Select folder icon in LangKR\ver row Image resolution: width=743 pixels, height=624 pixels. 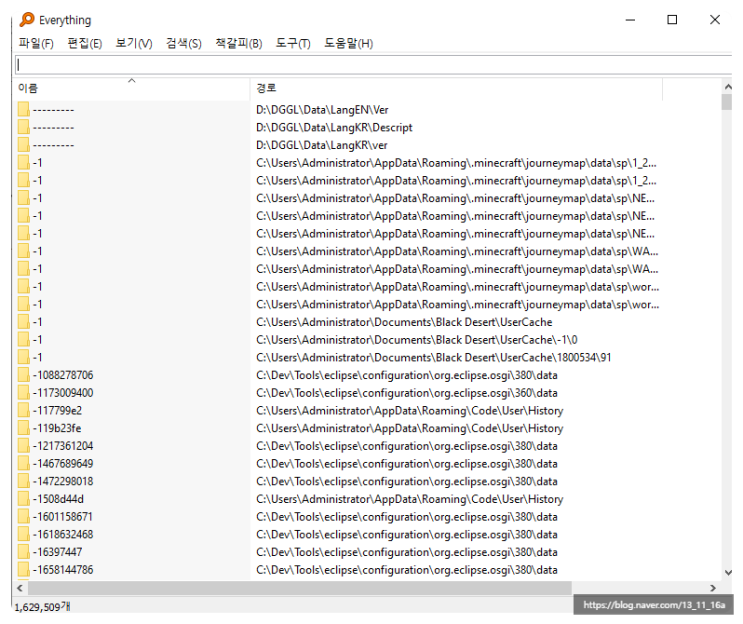[24, 145]
